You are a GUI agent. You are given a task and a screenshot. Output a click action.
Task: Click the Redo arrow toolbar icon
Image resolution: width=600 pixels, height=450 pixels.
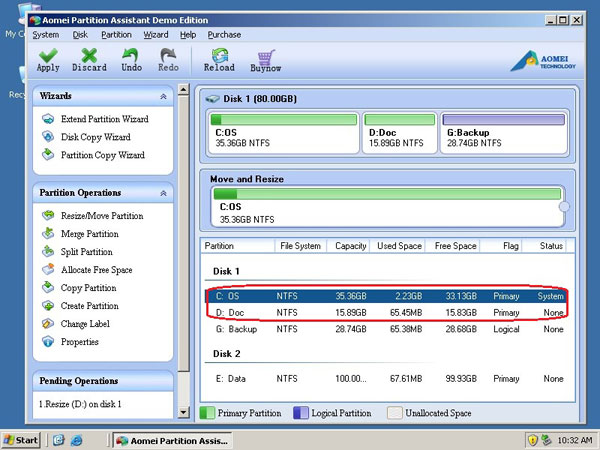(x=168, y=55)
